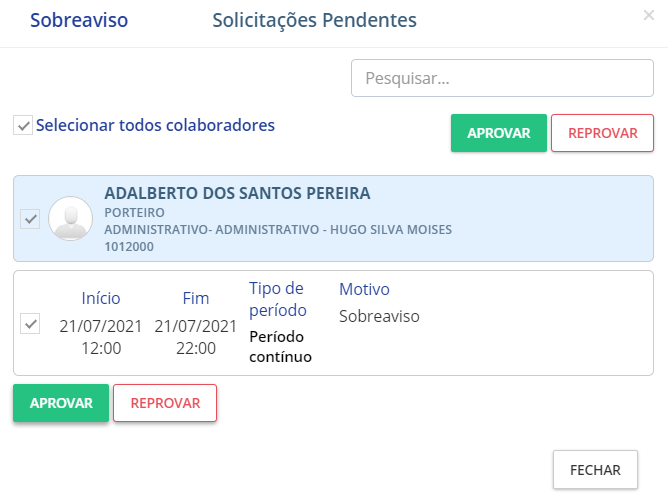This screenshot has height=499, width=668.
Task: Click the start date 21/07/2021 12:00
Action: pyautogui.click(x=101, y=337)
